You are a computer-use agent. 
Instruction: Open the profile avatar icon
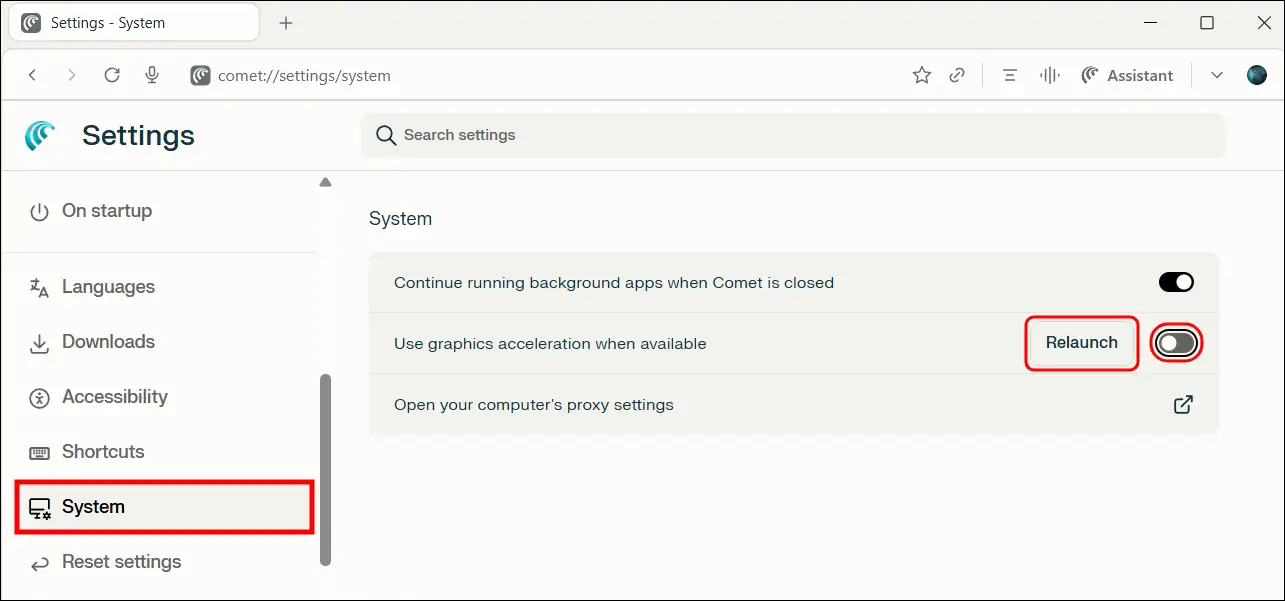pyautogui.click(x=1257, y=75)
